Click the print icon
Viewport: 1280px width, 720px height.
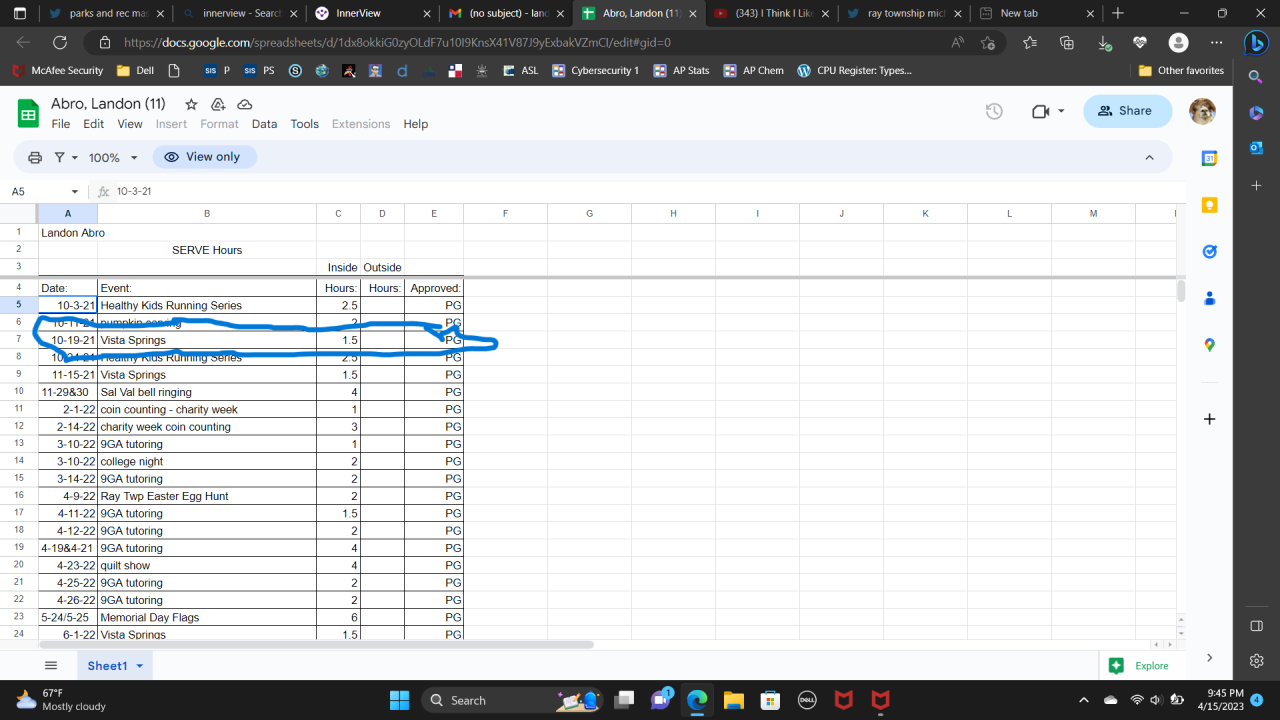click(x=35, y=157)
